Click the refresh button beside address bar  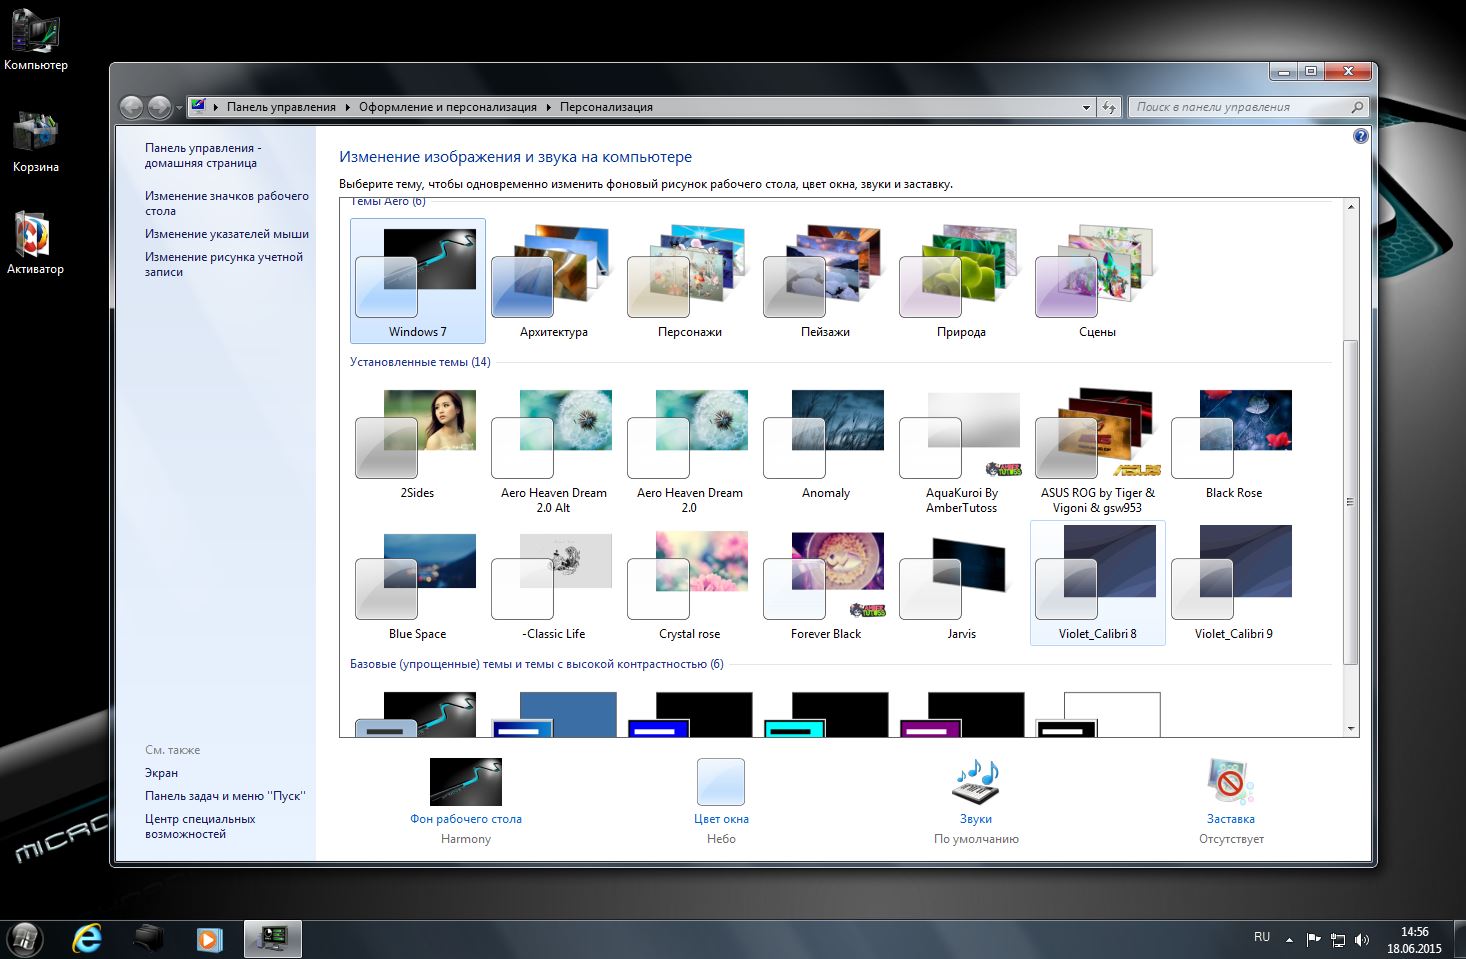1109,107
